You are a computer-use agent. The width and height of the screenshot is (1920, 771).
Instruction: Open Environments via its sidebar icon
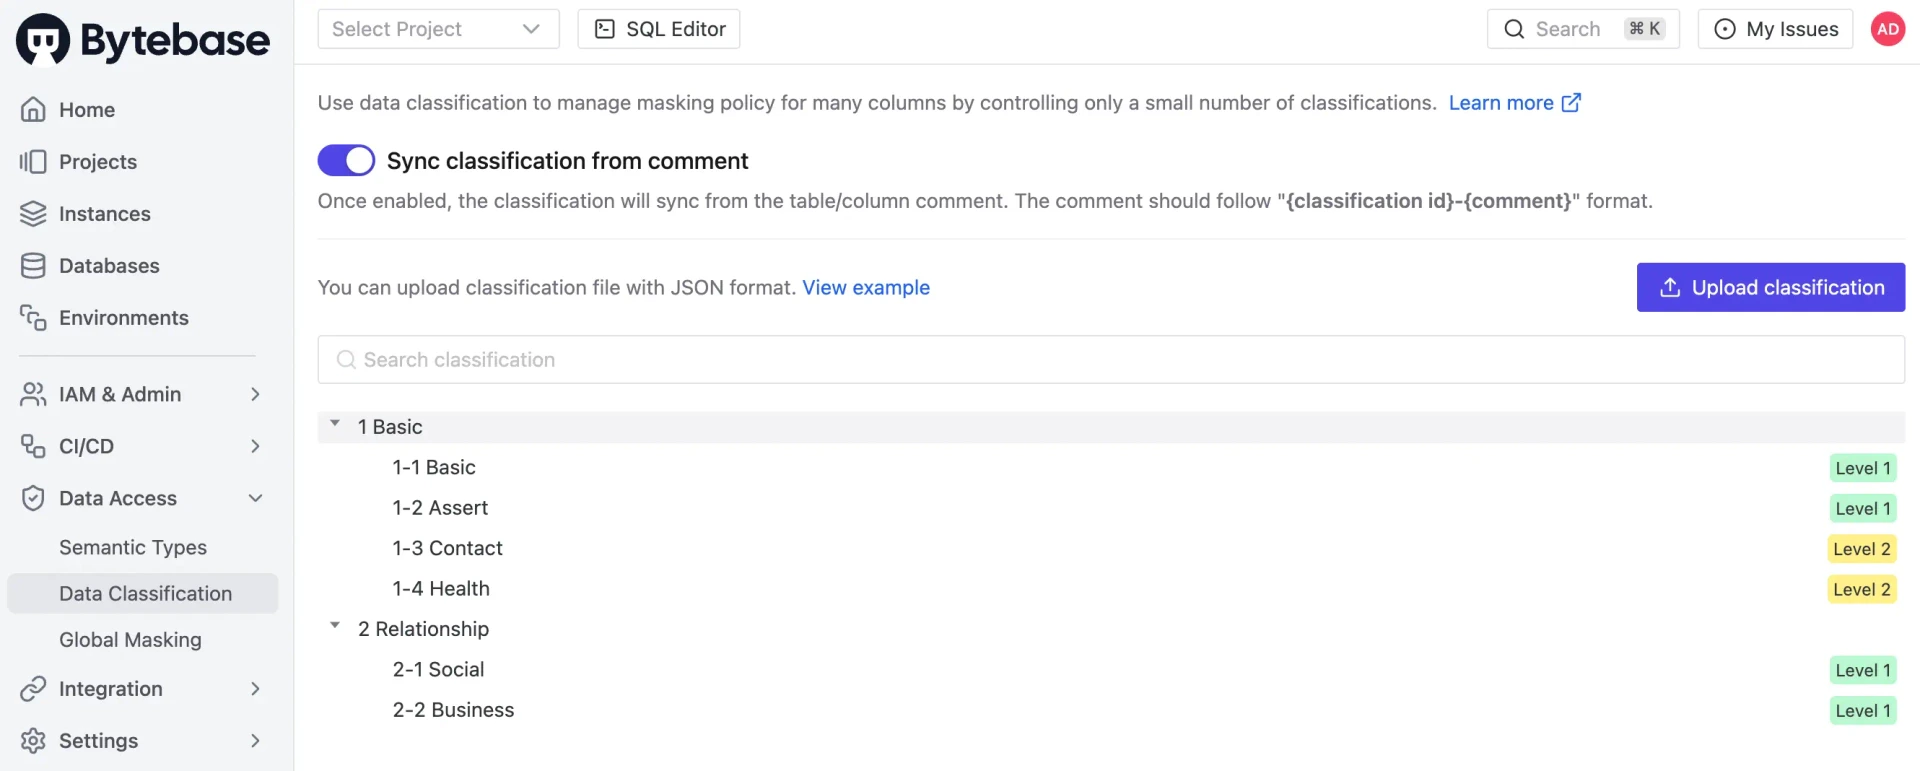33,318
